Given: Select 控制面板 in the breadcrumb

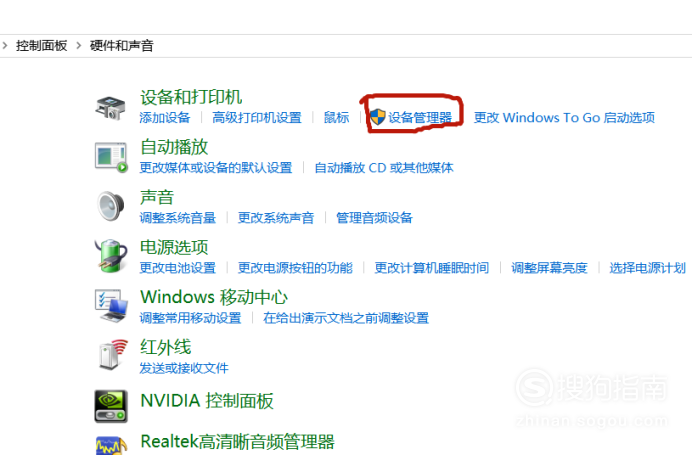Looking at the screenshot, I should coord(41,45).
